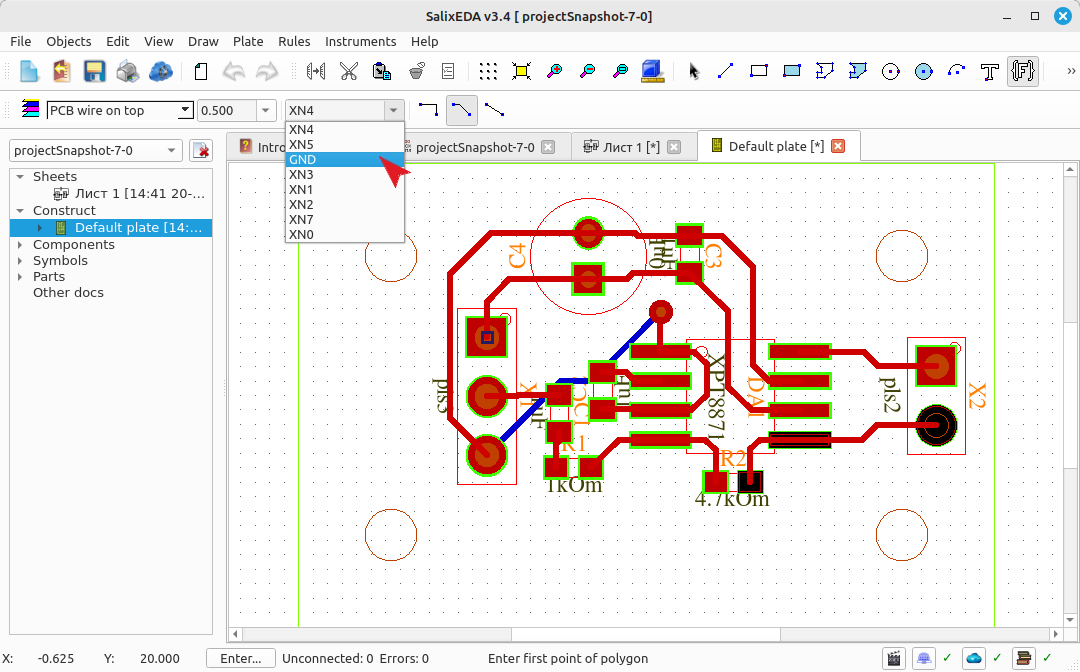Click the Paste clipboard icon
1080x672 pixels.
click(382, 71)
